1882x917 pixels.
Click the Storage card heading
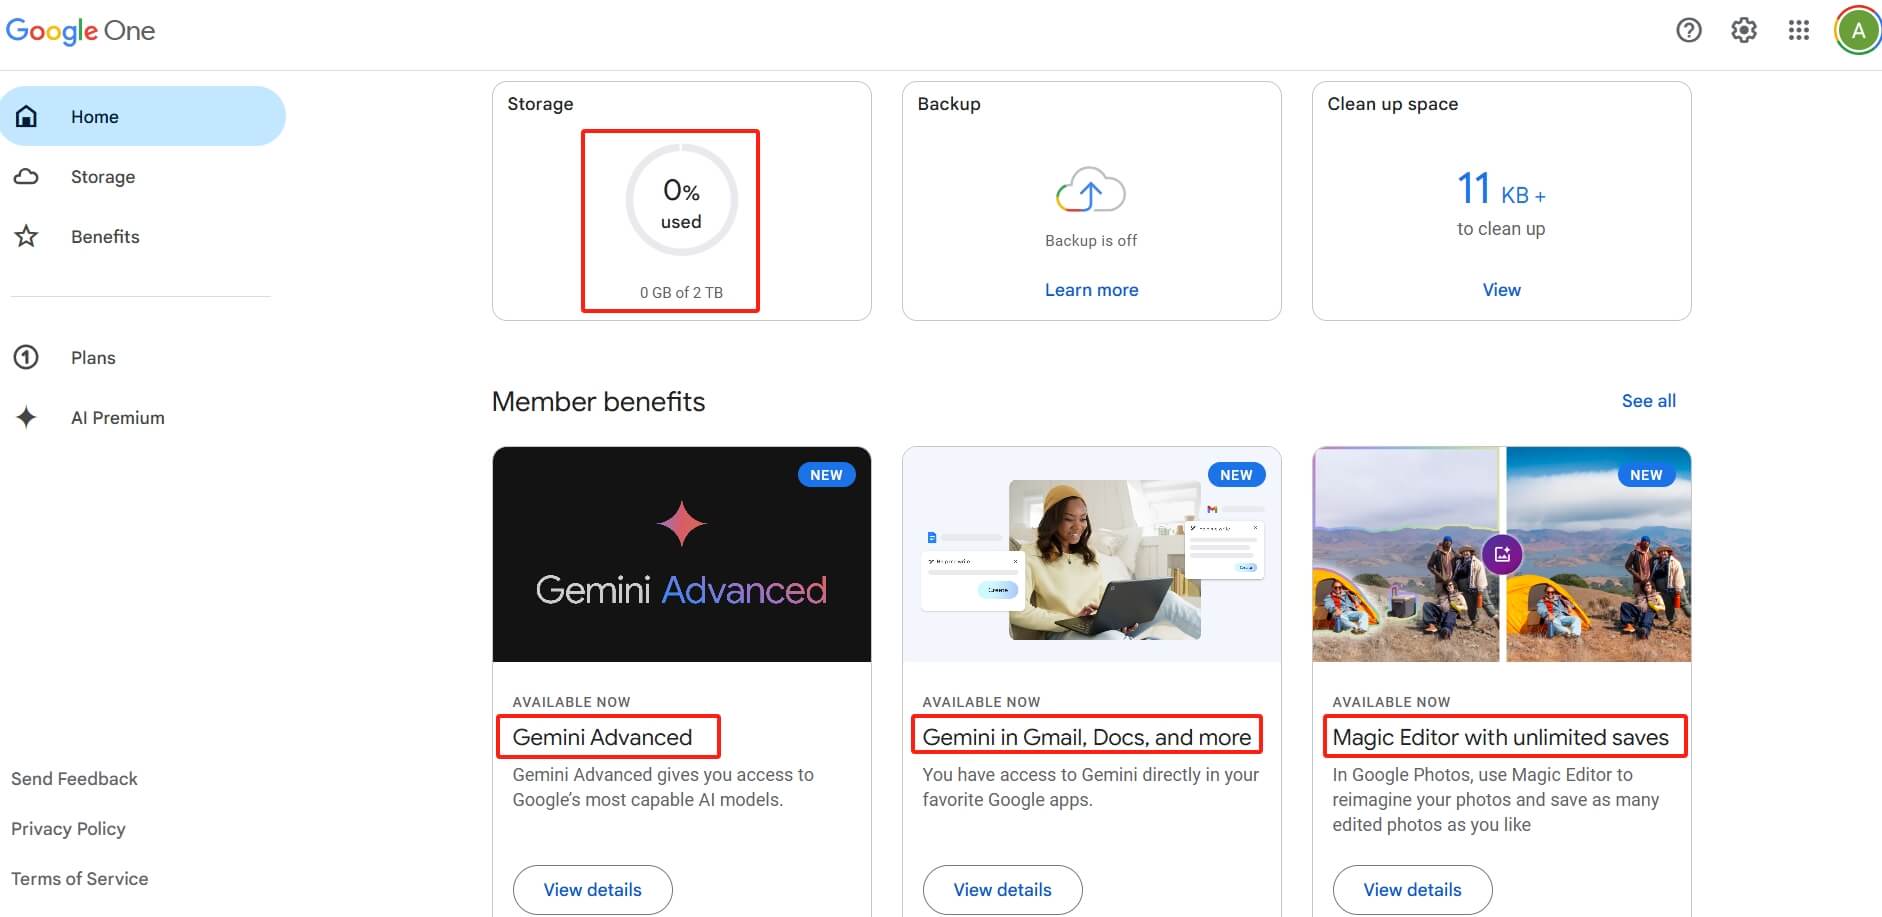point(540,104)
